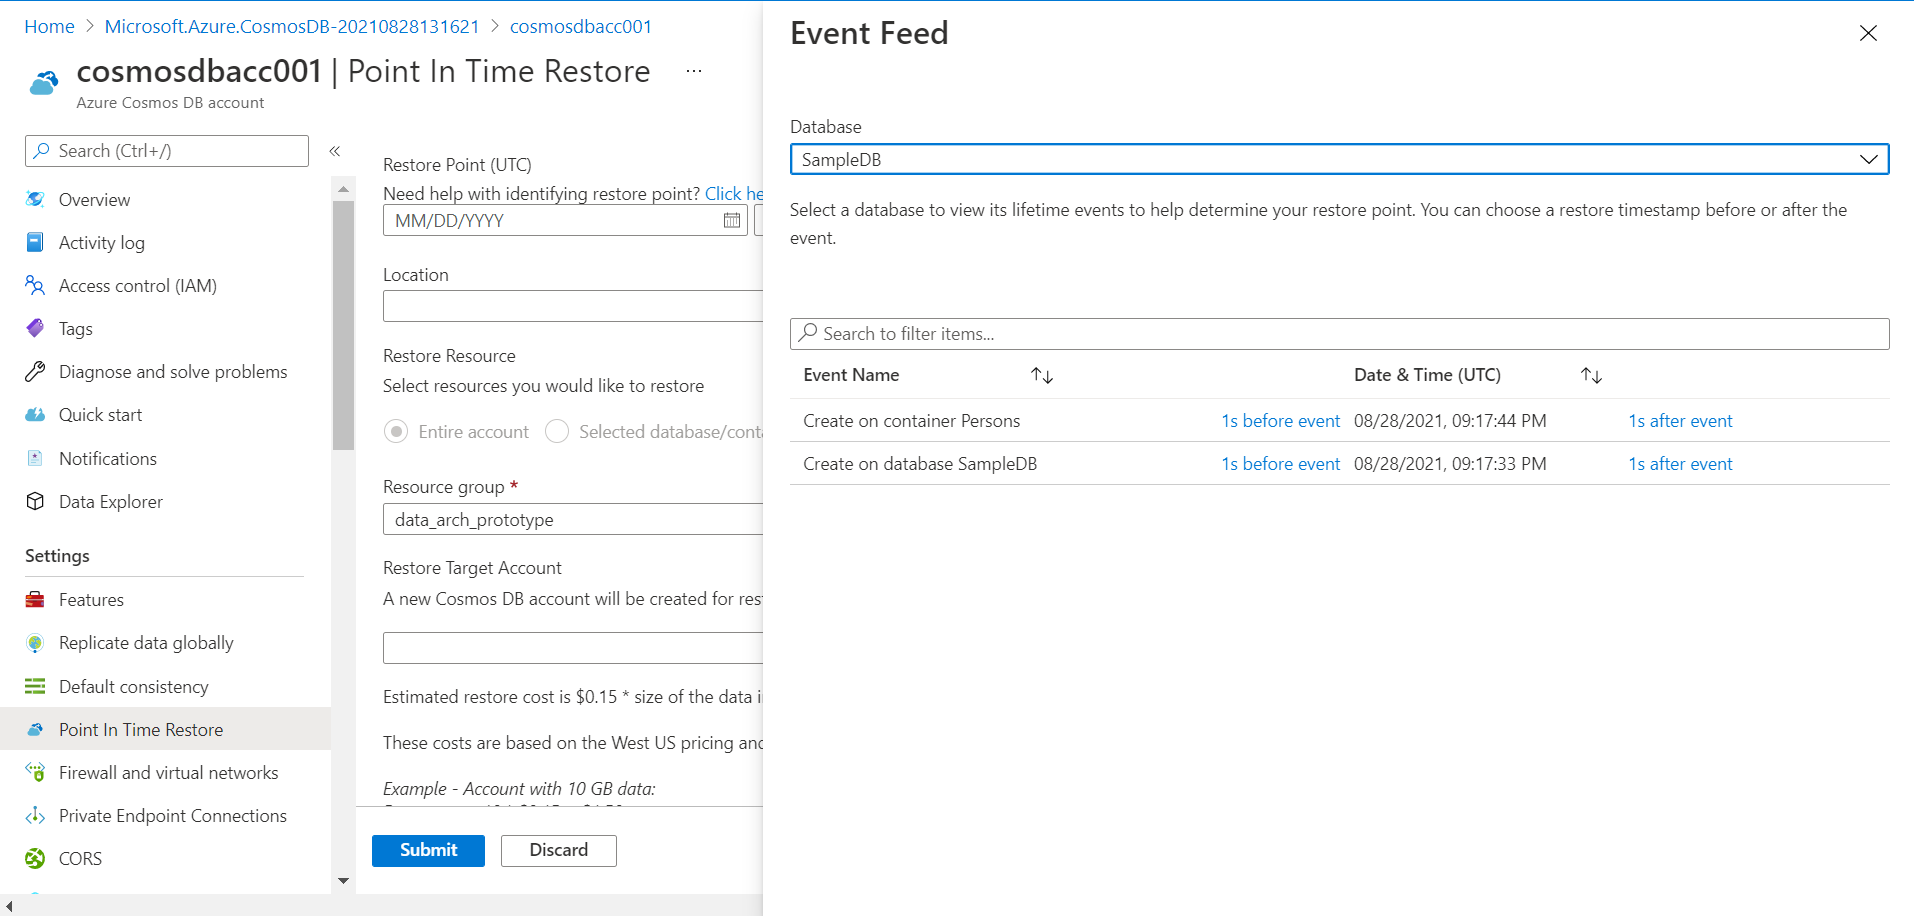
Task: Click the Search to filter items field
Action: click(1339, 334)
